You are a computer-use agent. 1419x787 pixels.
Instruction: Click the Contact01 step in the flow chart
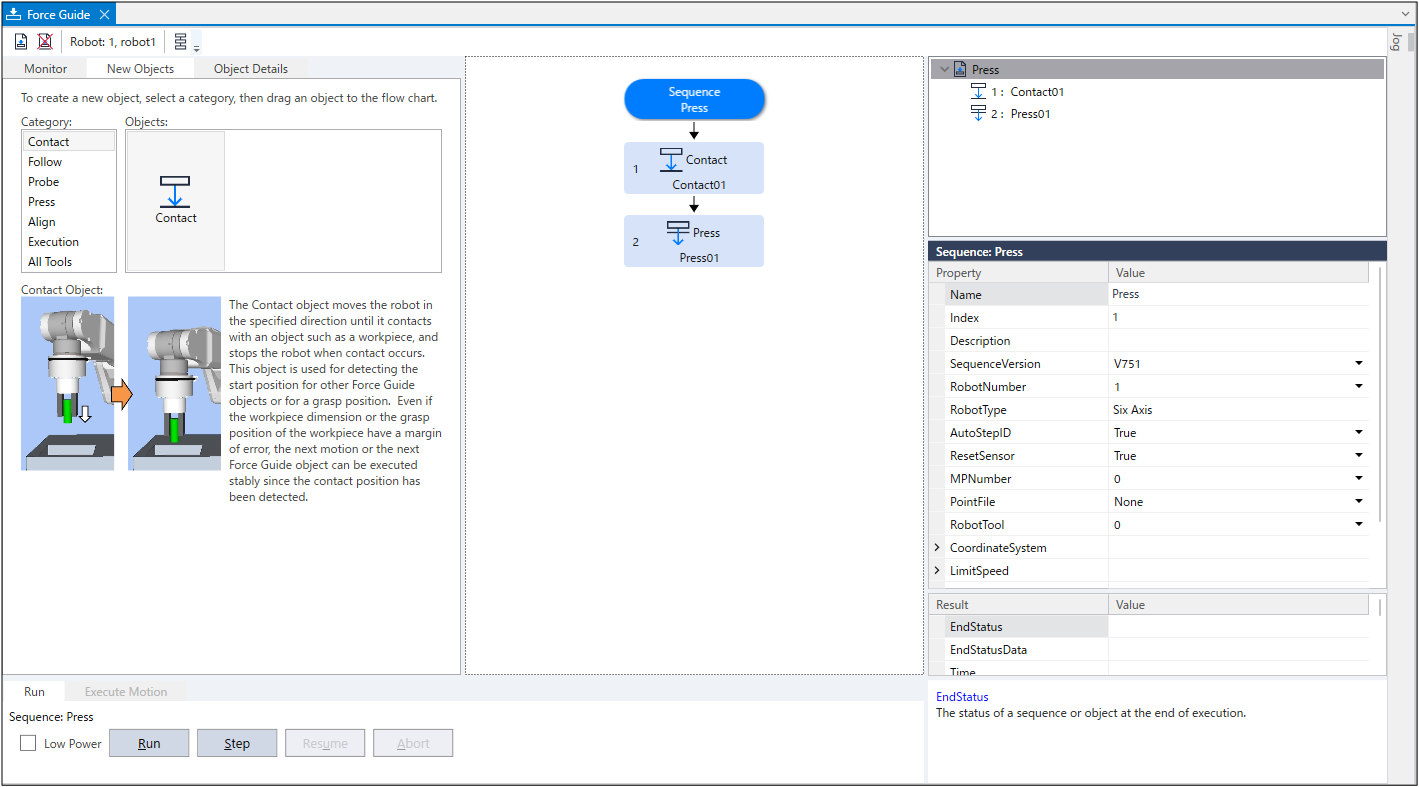pos(694,168)
